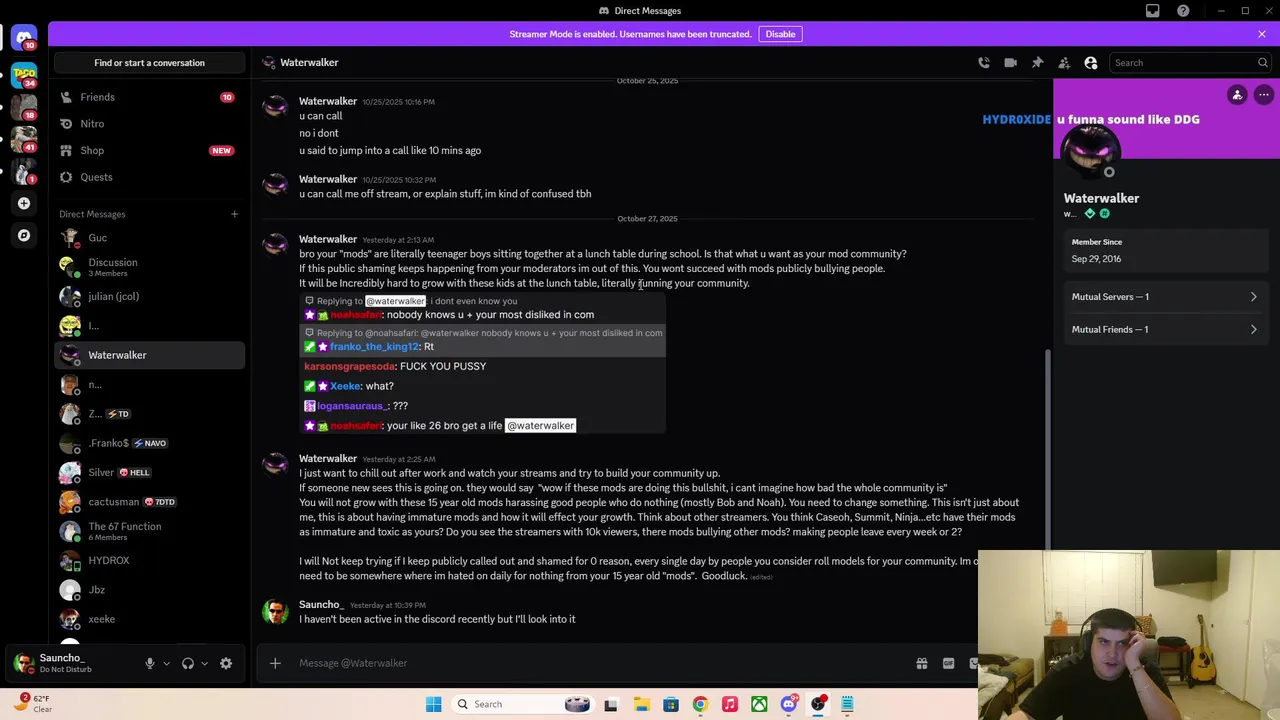1280x720 pixels.
Task: Open File Explorer from the taskbar
Action: [x=641, y=704]
